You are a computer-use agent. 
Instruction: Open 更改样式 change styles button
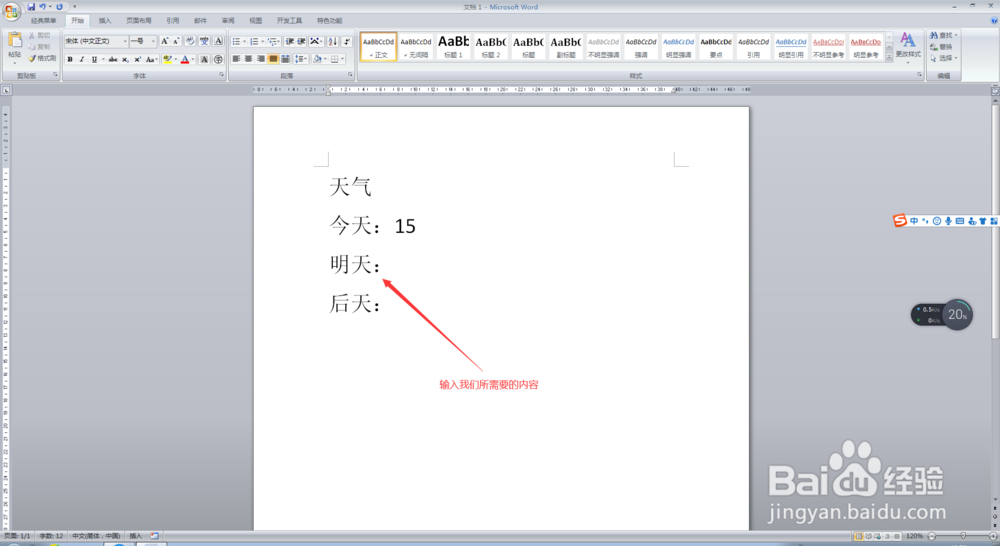coord(908,46)
